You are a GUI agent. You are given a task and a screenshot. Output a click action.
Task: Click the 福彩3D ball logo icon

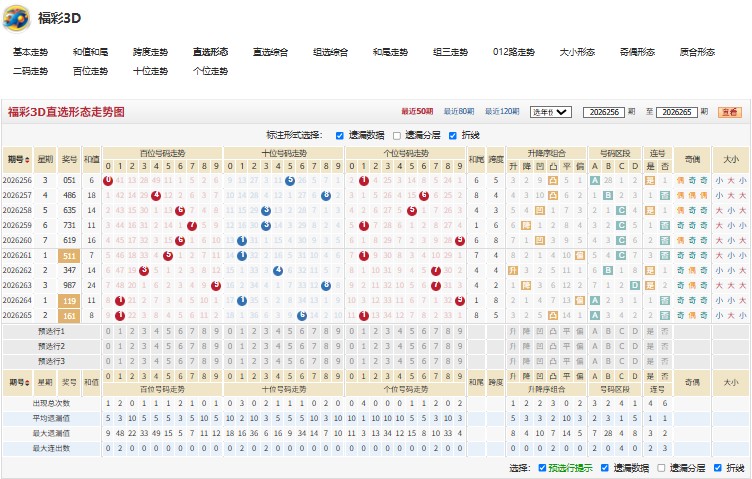(x=16, y=18)
